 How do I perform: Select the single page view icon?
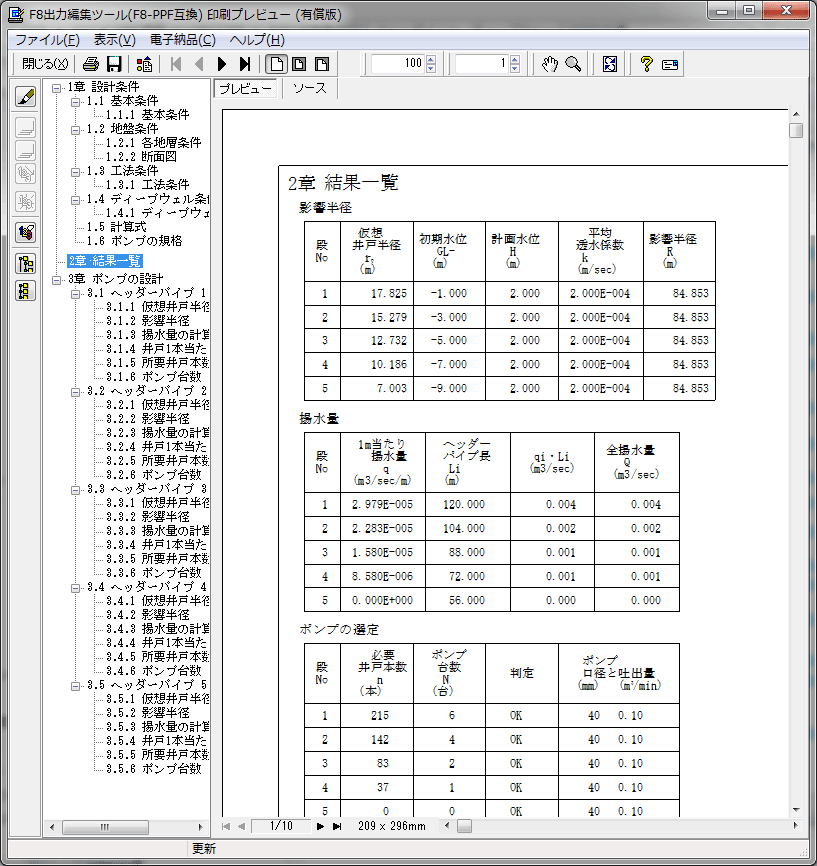pos(276,64)
